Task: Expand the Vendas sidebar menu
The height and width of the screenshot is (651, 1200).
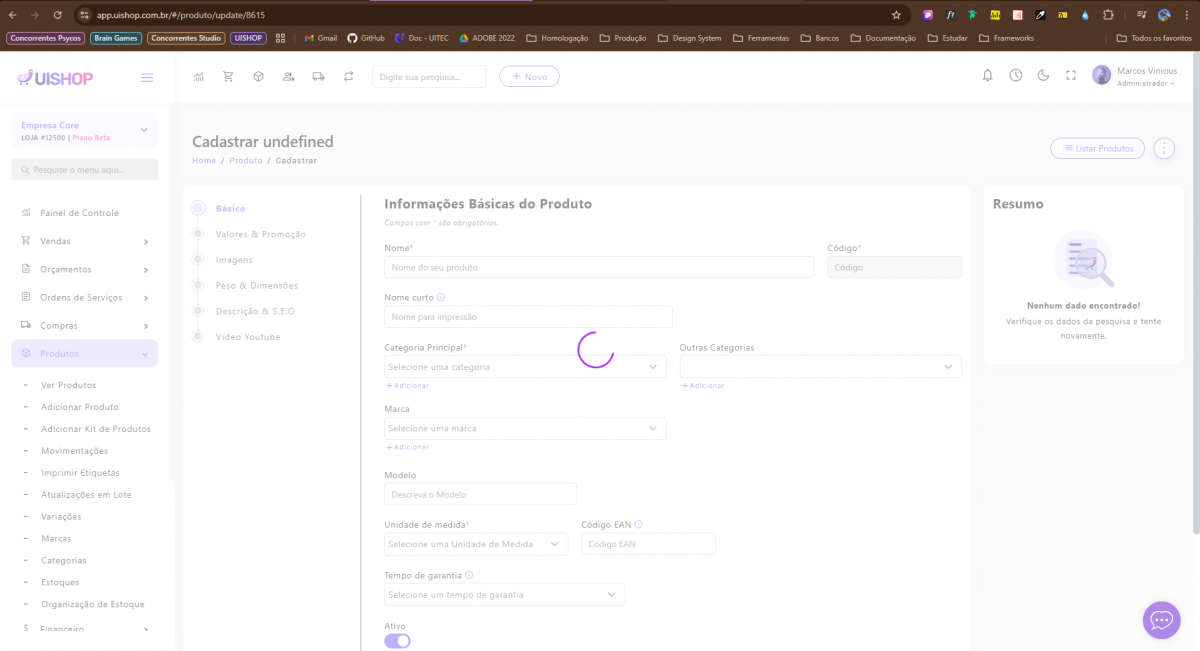Action: coord(85,241)
